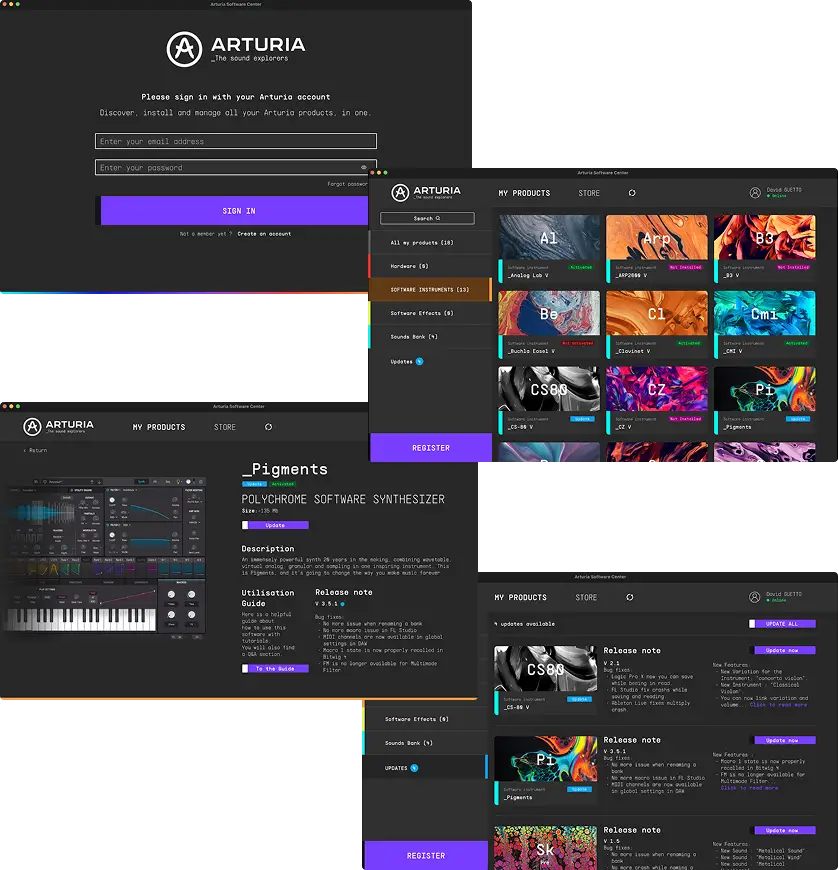Open Updates in the product list sidebar
Screen dimensions: 838x870
(401, 361)
